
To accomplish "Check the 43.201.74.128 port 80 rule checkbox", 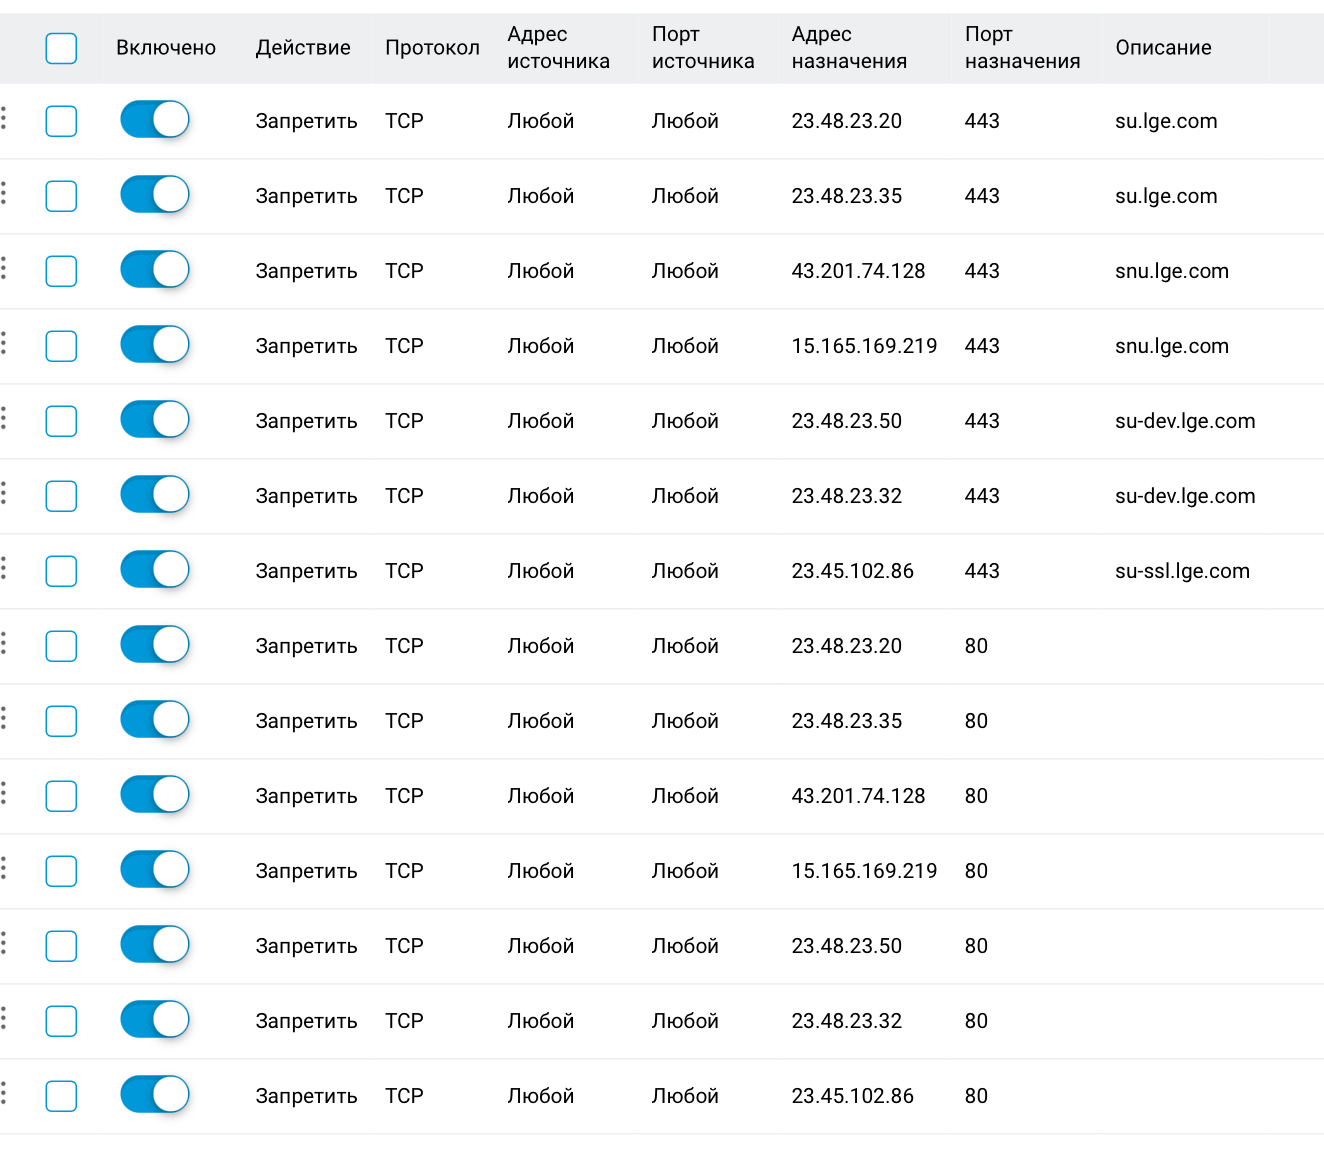I will click(61, 796).
